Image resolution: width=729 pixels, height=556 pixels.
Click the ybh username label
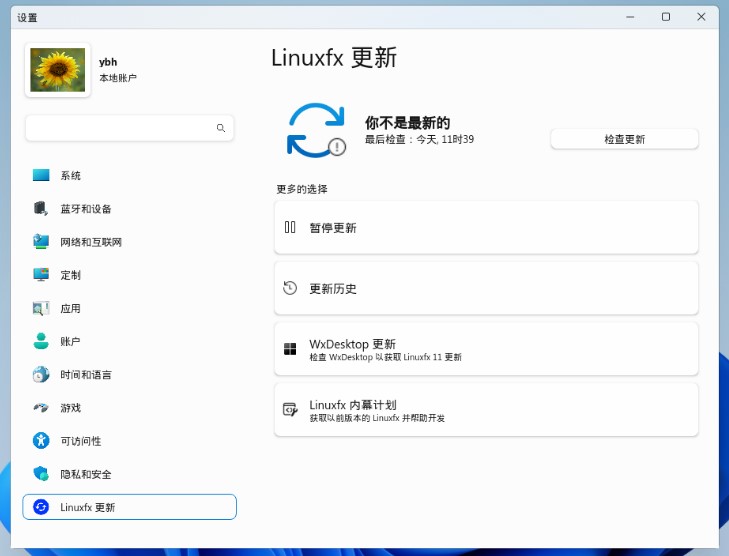click(x=108, y=62)
